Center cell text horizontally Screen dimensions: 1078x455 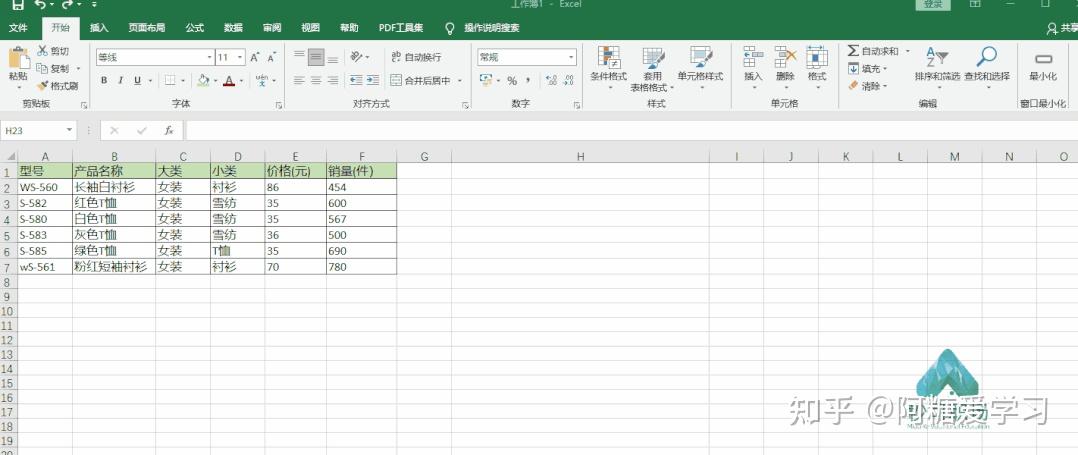click(x=316, y=80)
